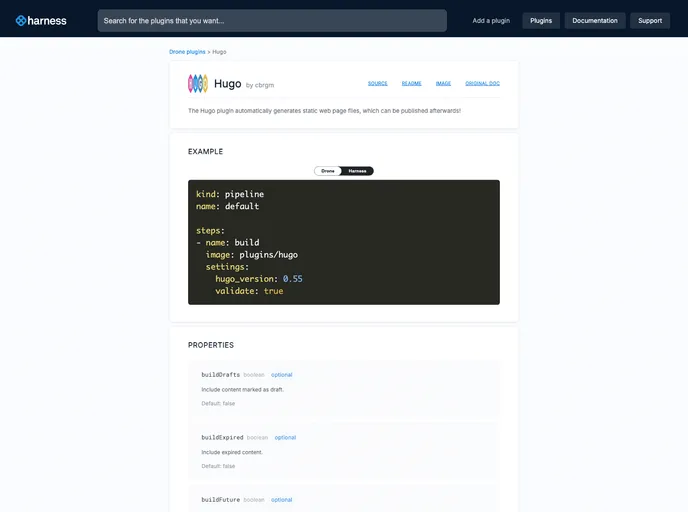The height and width of the screenshot is (512, 688).
Task: Click 'optional' label next to buildFuture
Action: point(281,500)
